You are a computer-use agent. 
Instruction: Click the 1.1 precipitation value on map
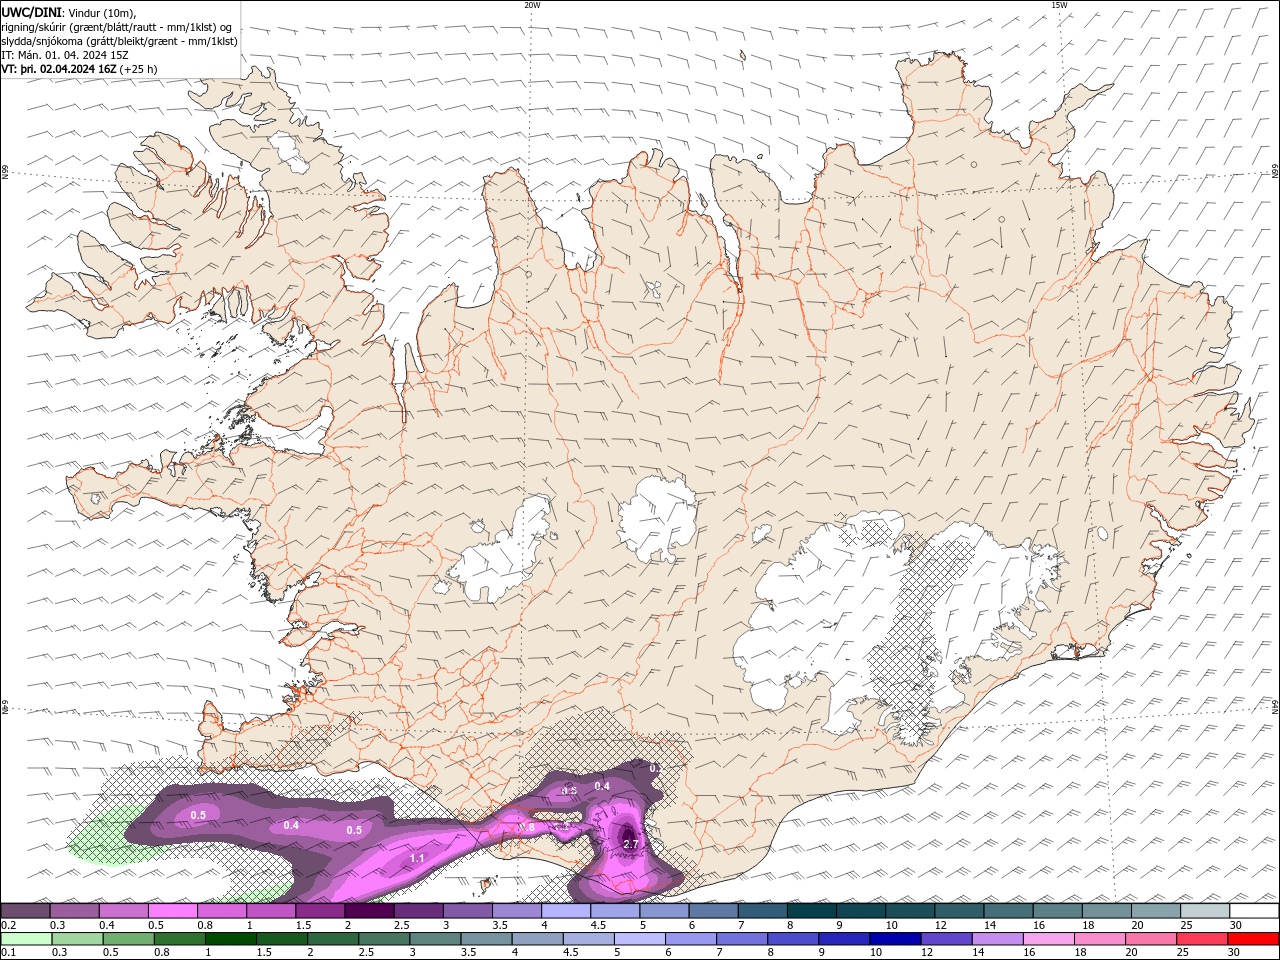[x=418, y=858]
